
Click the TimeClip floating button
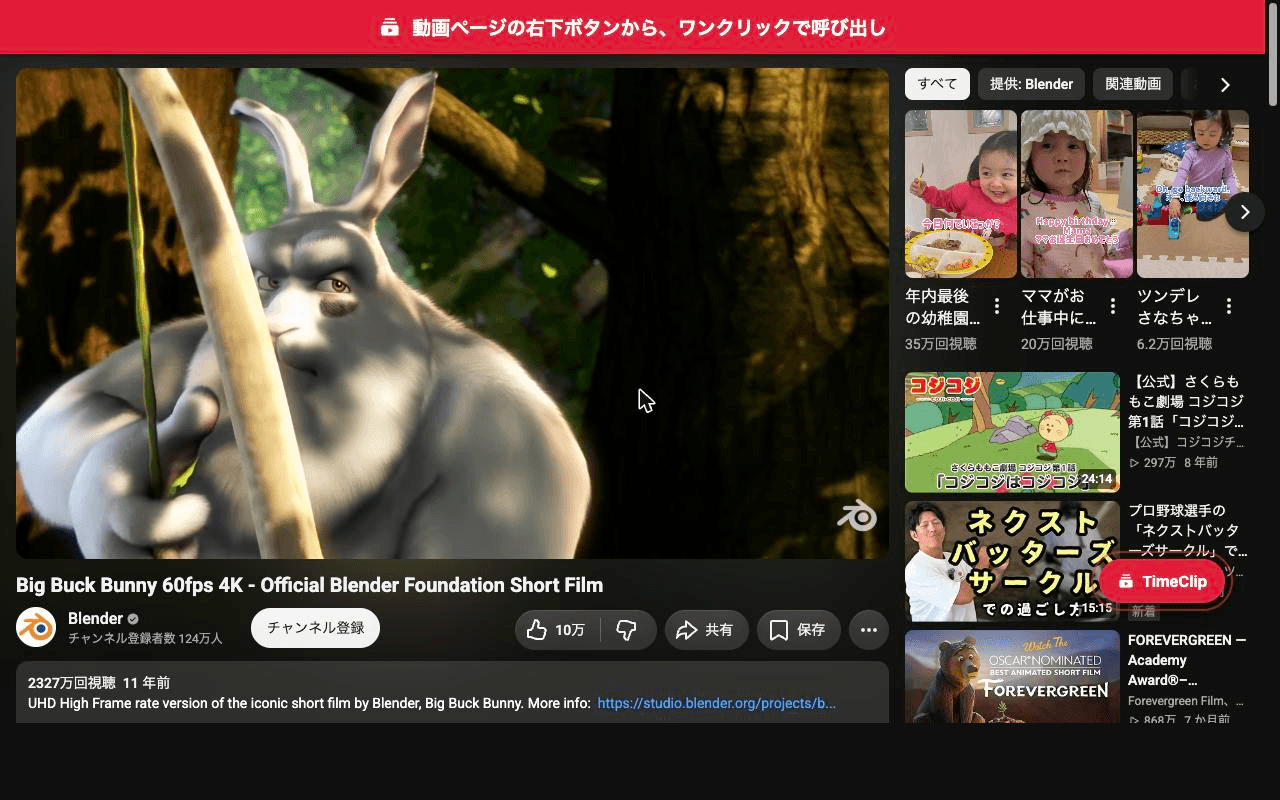click(1161, 582)
